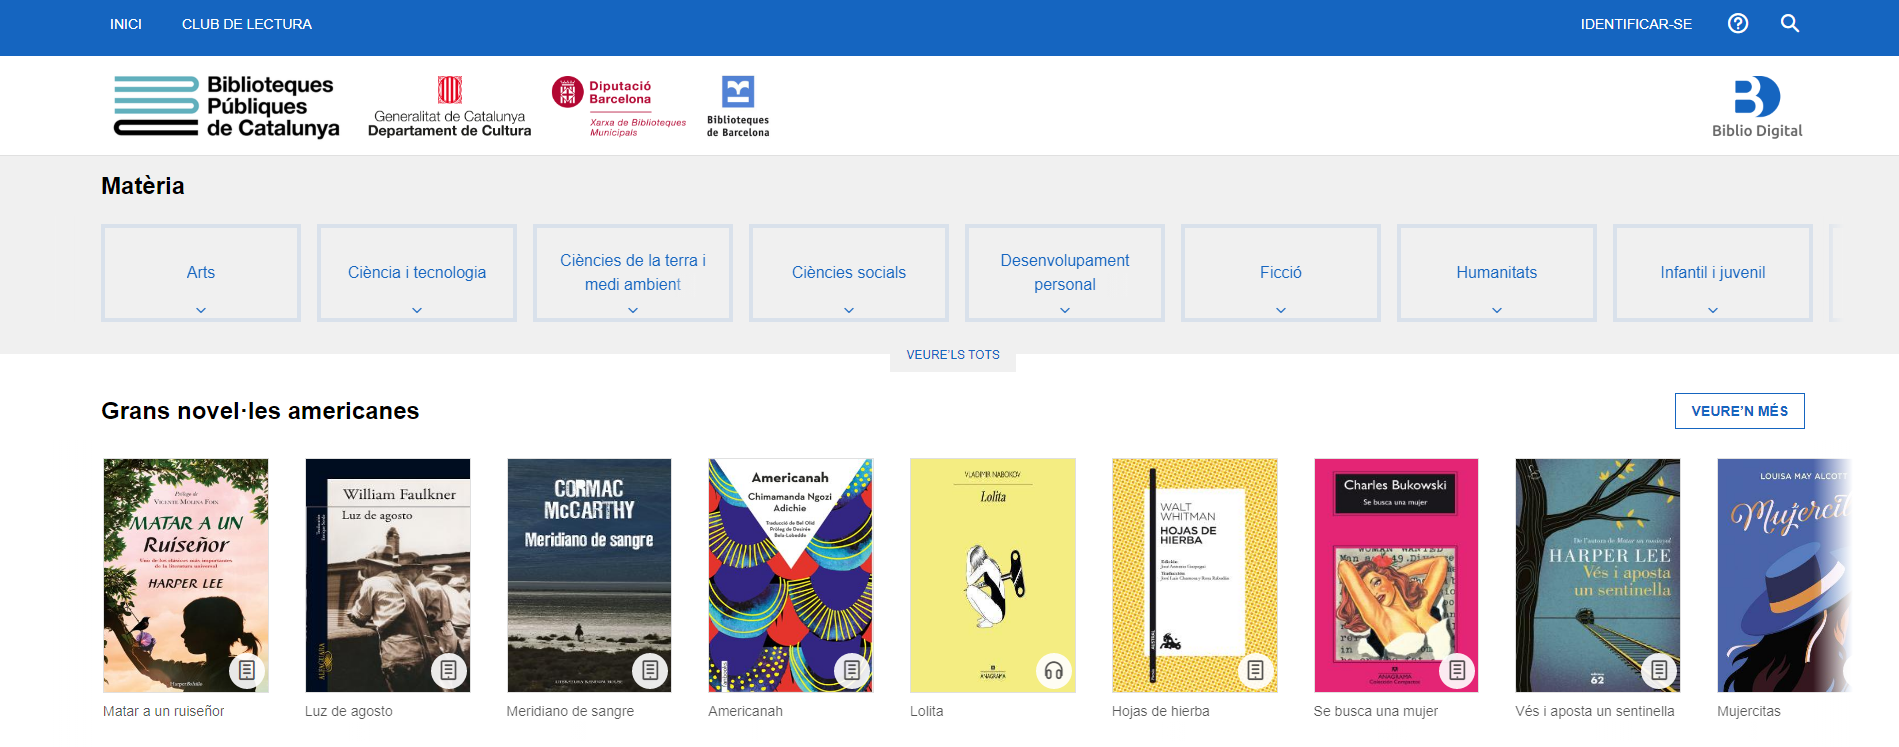Screen dimensions: 1899x747
Task: Expand the Ciència i tecnologia category
Action: [x=417, y=273]
